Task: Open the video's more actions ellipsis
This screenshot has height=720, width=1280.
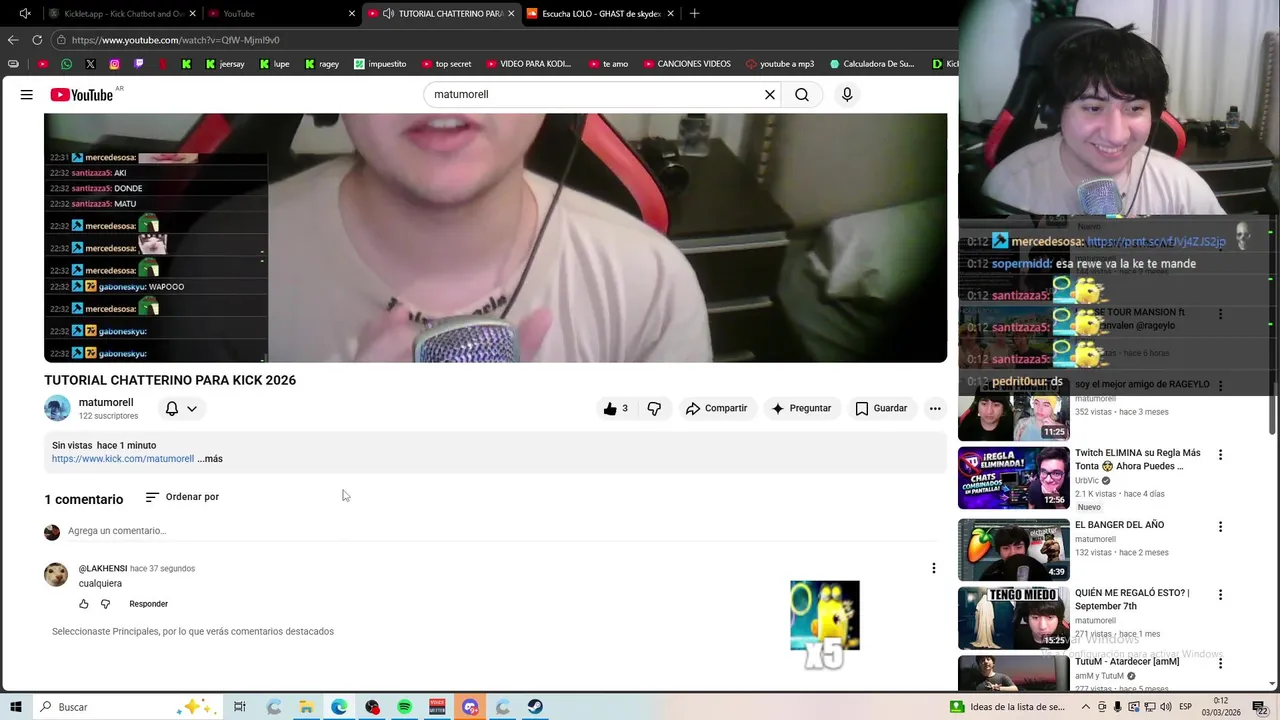Action: click(935, 408)
